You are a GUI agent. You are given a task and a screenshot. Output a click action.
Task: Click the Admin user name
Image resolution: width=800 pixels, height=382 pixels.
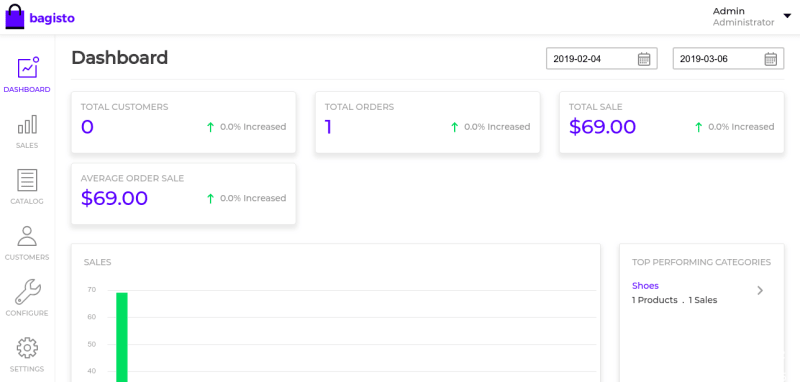(729, 11)
